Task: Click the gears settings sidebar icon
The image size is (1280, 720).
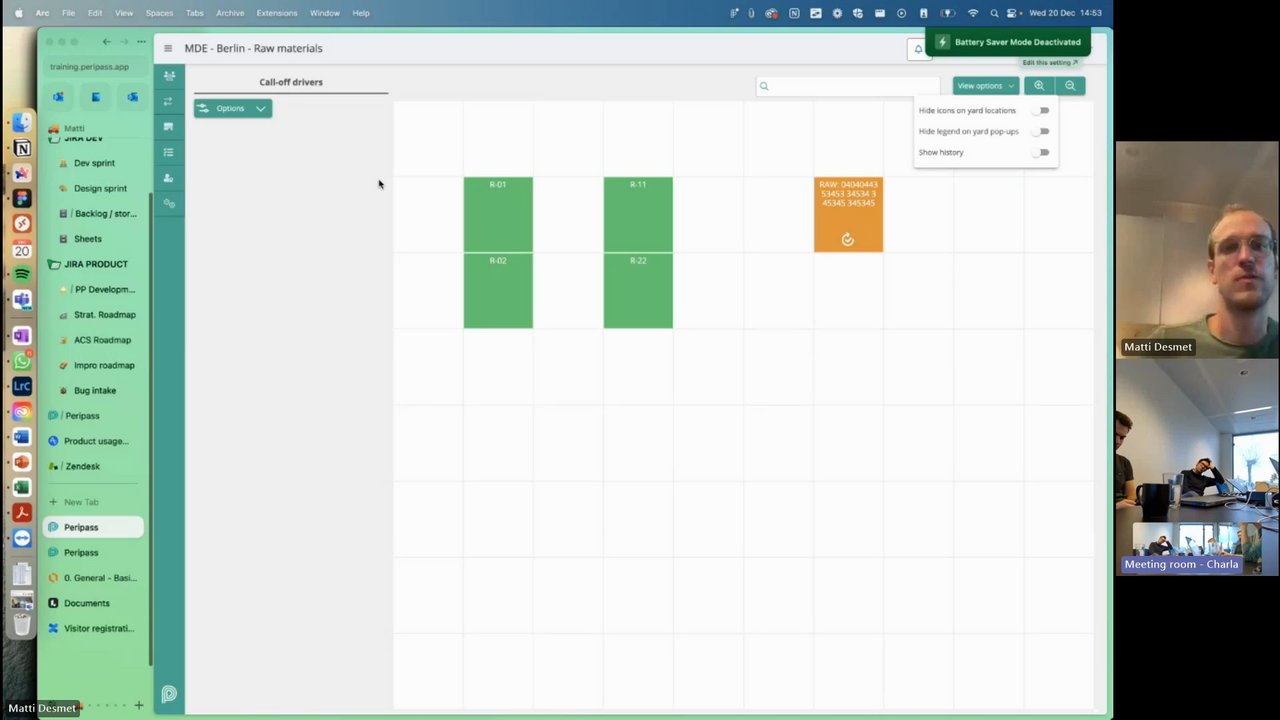Action: (x=168, y=203)
